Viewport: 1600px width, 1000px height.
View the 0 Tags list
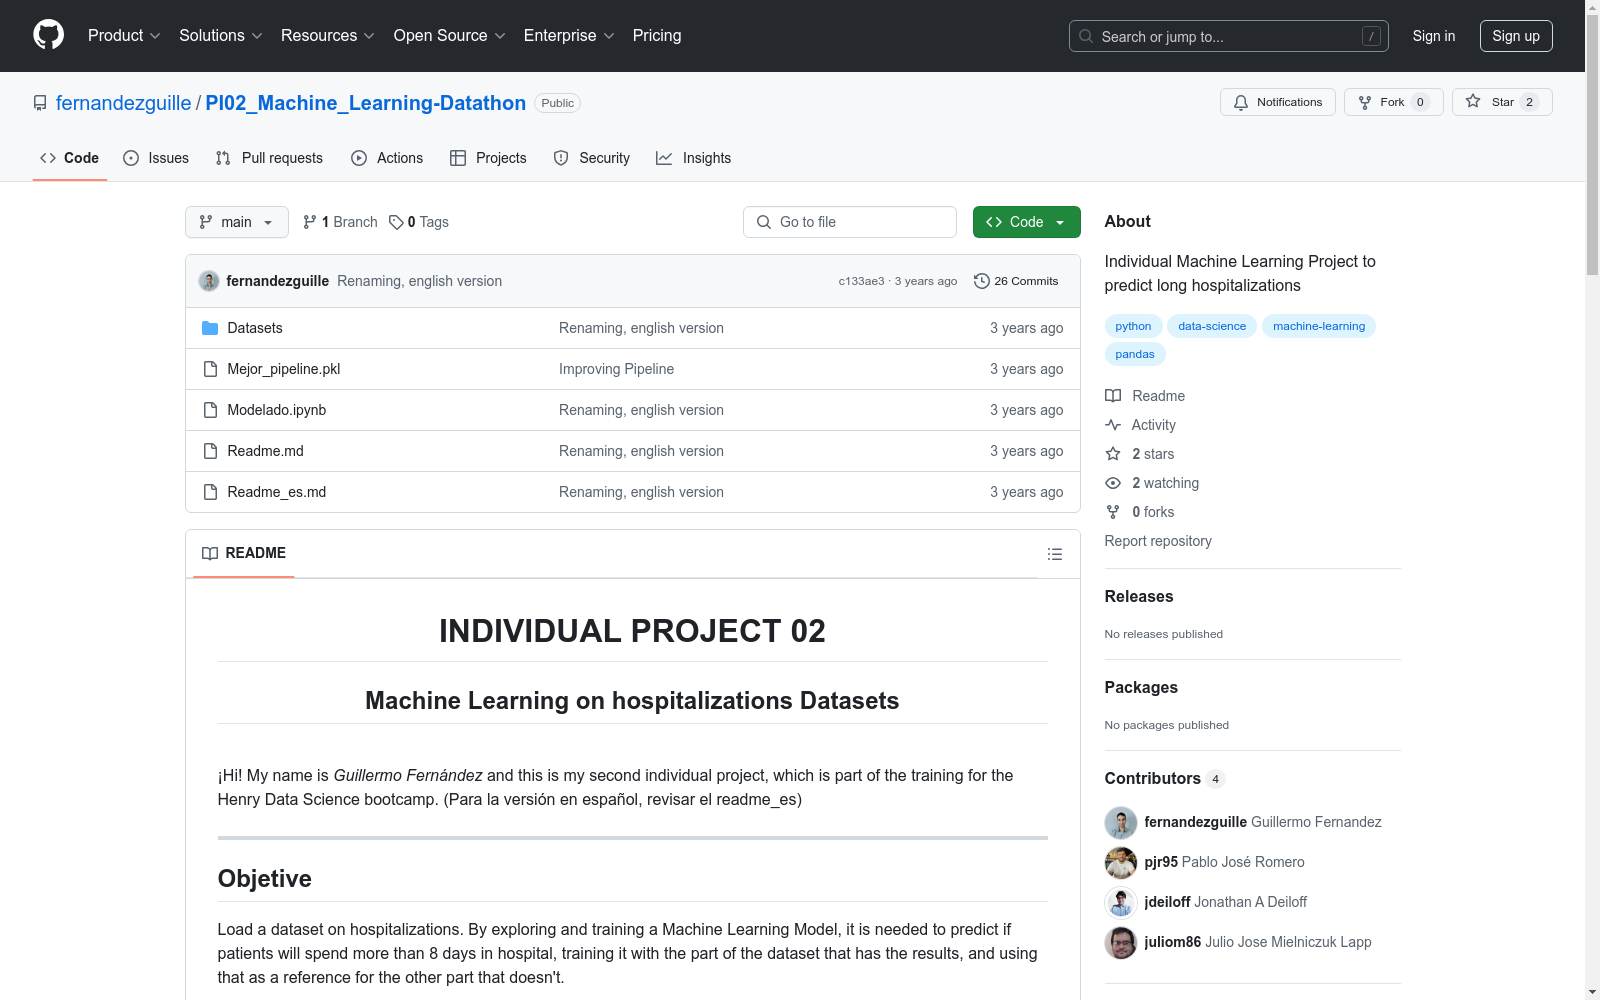click(419, 222)
